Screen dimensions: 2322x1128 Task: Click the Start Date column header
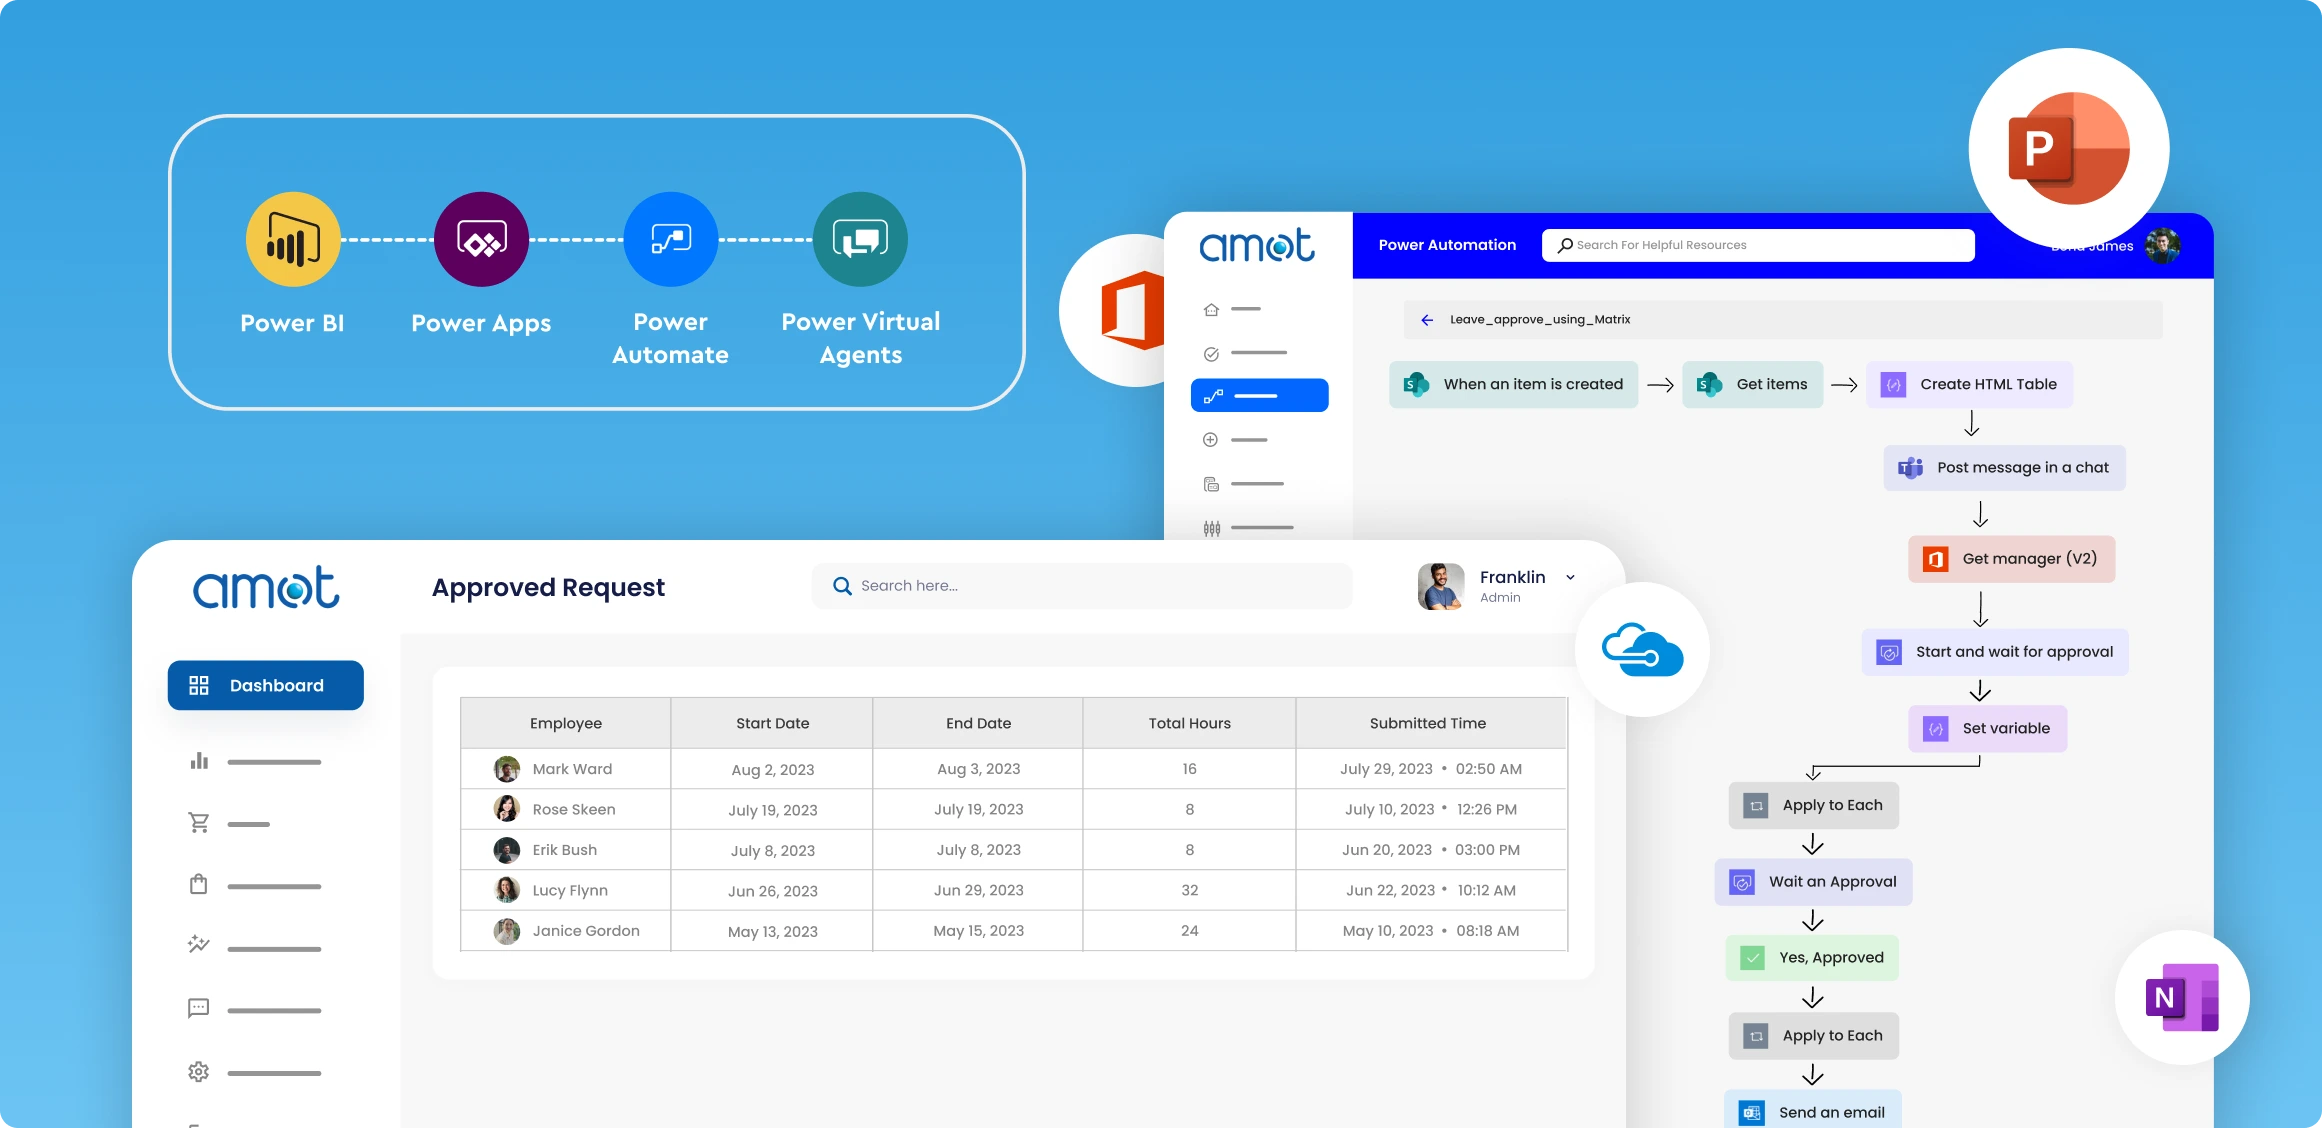pos(772,723)
